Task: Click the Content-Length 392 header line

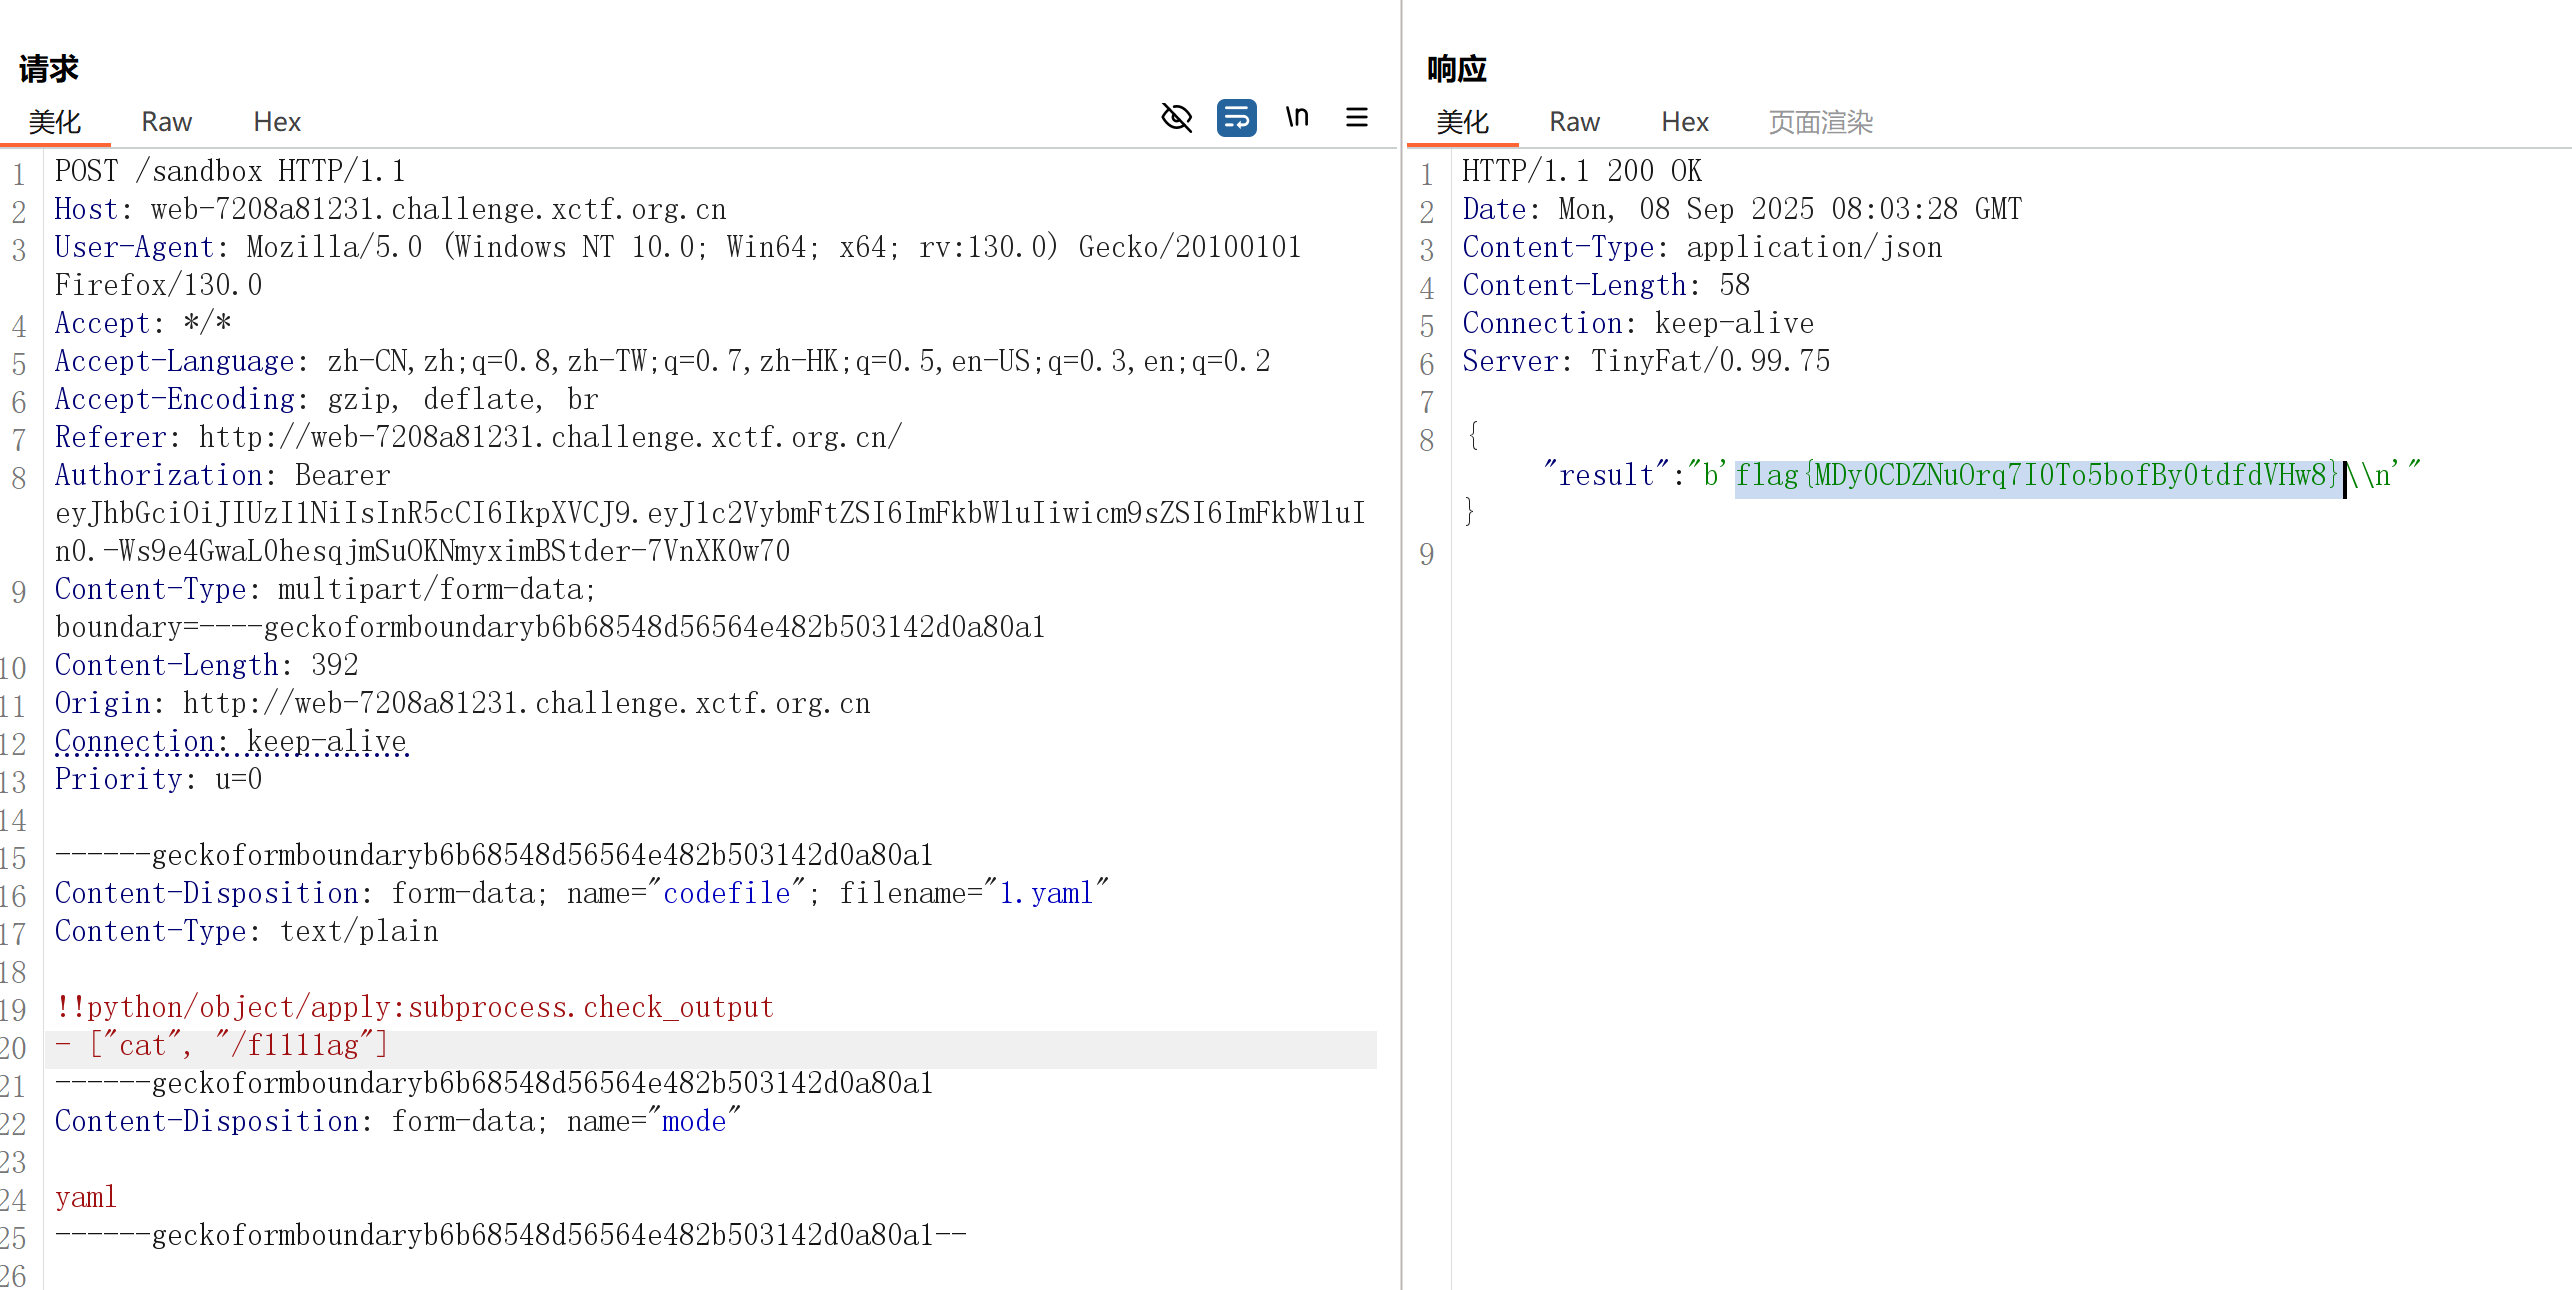Action: [x=206, y=665]
